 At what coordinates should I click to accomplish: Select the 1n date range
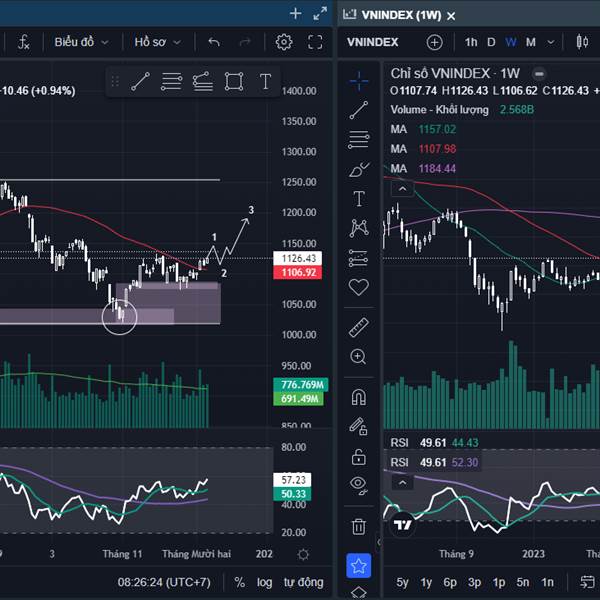[x=547, y=582]
